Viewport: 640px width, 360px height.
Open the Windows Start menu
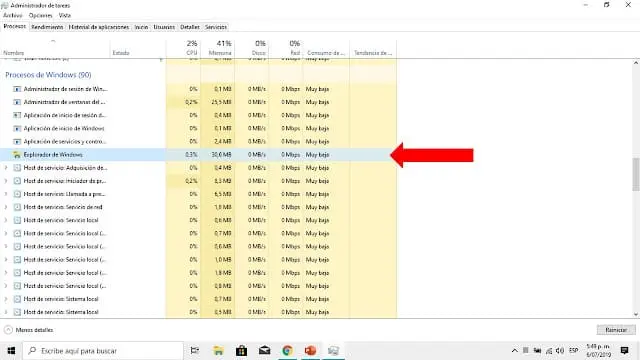point(11,351)
